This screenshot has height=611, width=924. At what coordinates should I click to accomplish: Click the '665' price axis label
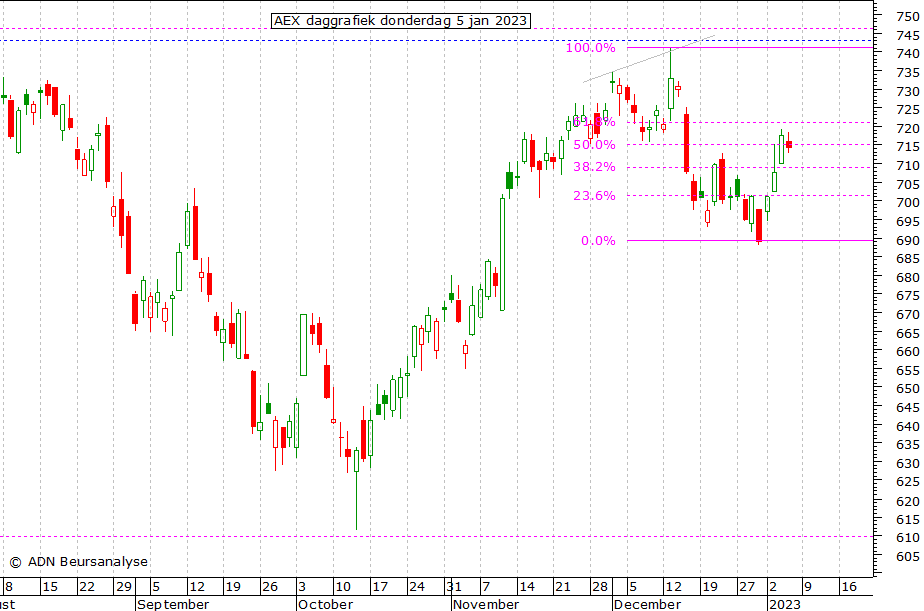908,333
